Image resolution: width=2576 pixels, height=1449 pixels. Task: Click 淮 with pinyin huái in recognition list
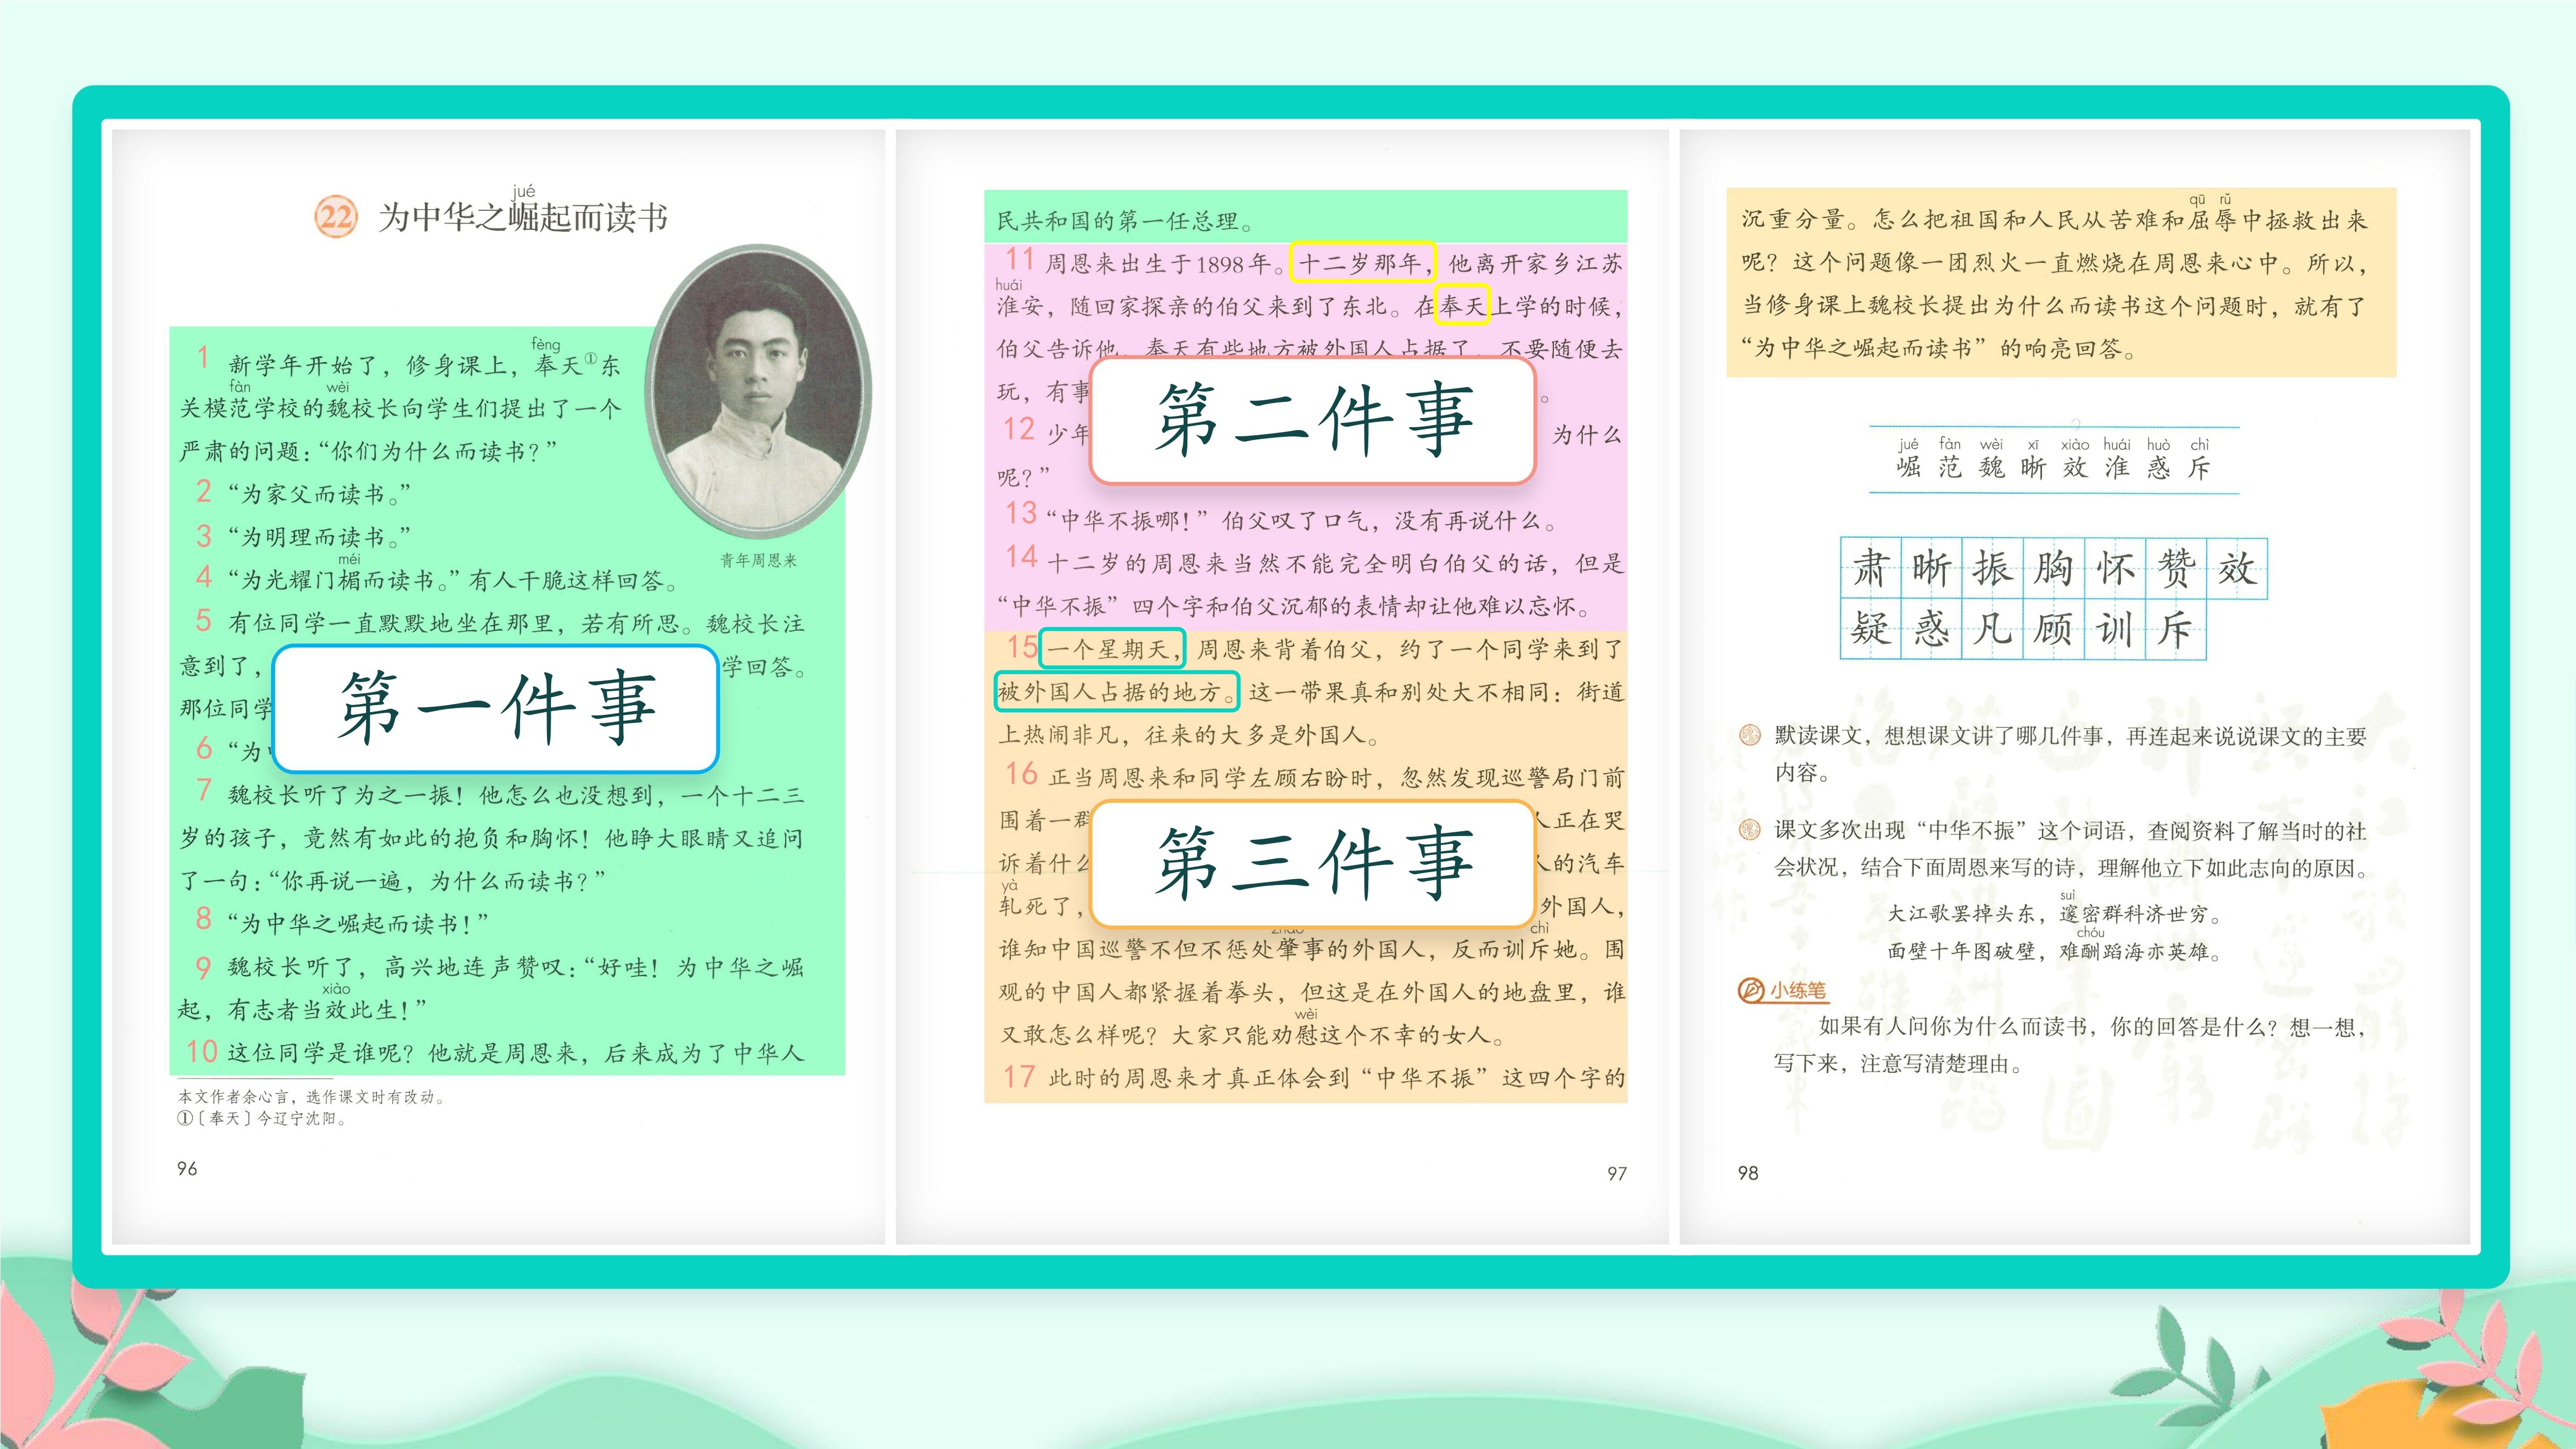pyautogui.click(x=2116, y=458)
